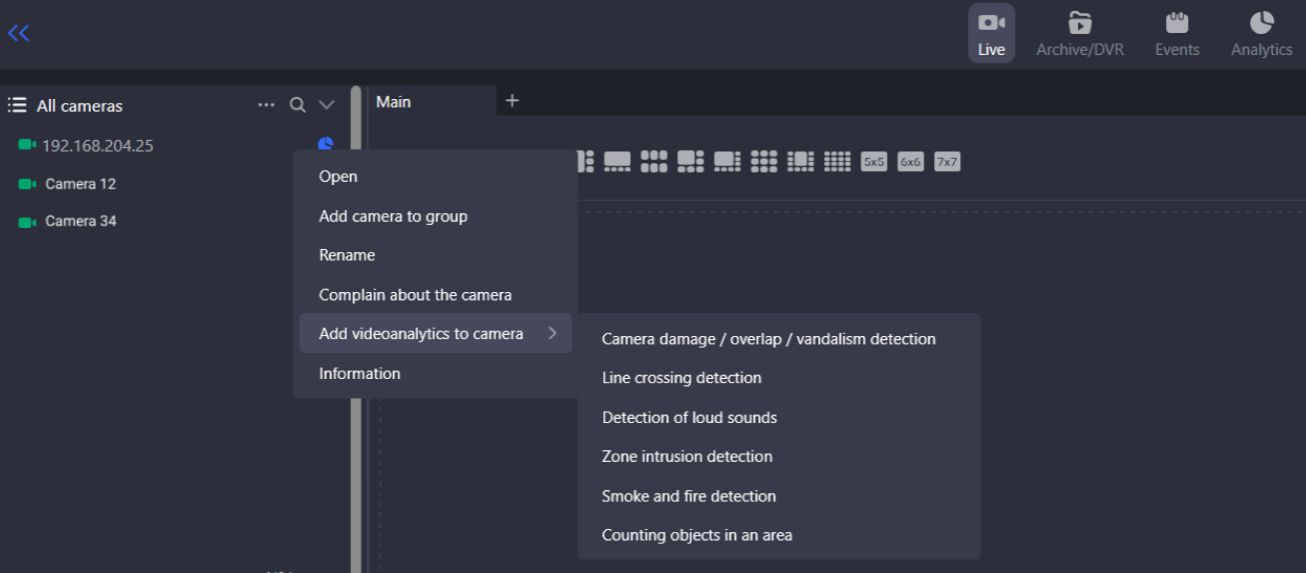Select the 5x5 grid layout
The image size is (1306, 573).
874,161
